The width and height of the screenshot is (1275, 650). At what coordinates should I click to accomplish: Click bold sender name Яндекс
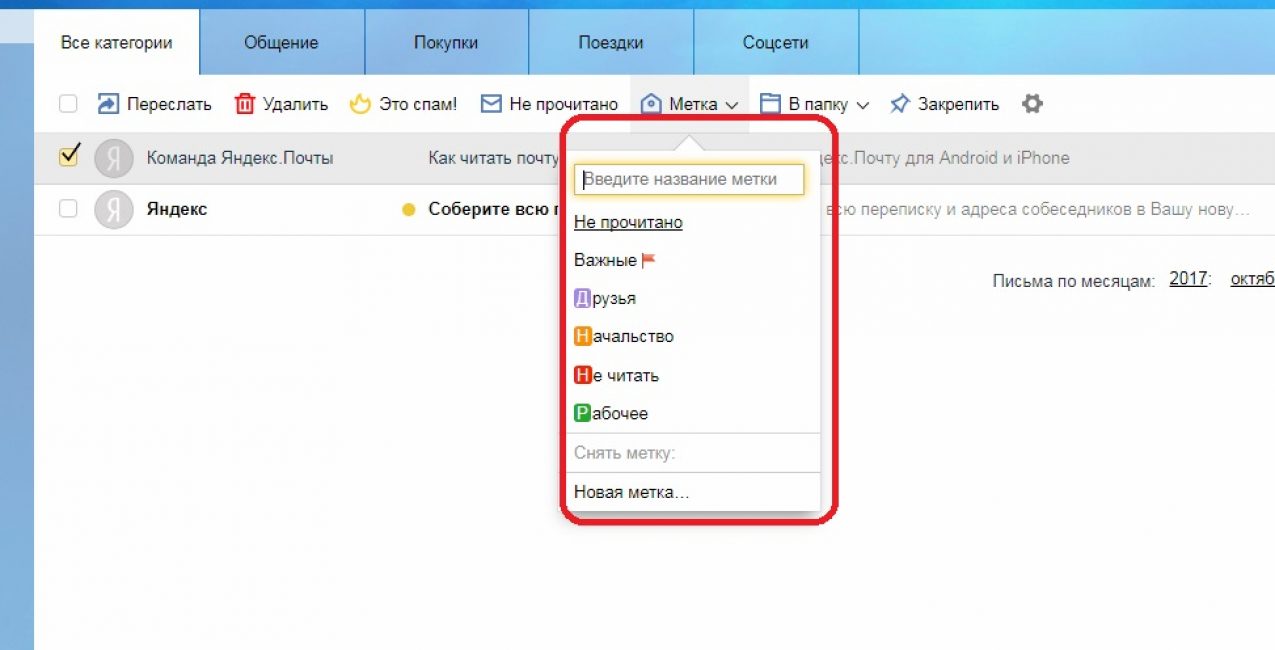[177, 210]
